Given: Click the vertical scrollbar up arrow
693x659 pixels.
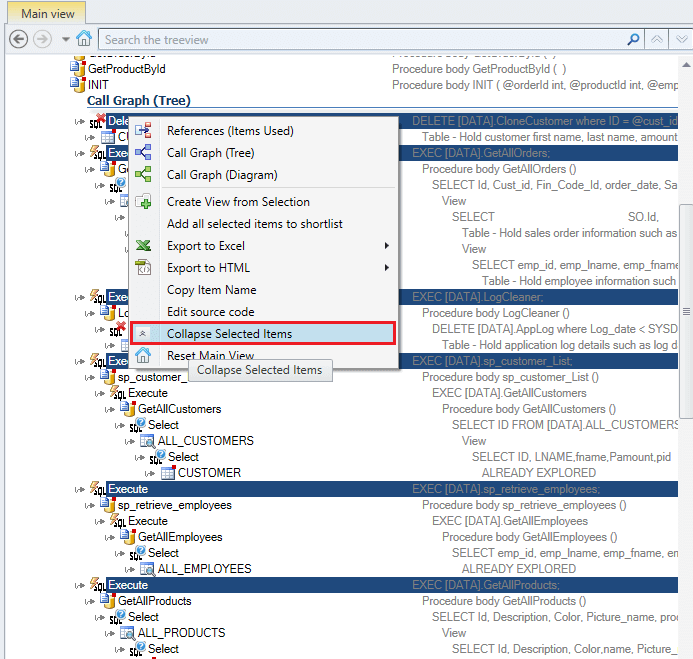Looking at the screenshot, I should point(686,65).
